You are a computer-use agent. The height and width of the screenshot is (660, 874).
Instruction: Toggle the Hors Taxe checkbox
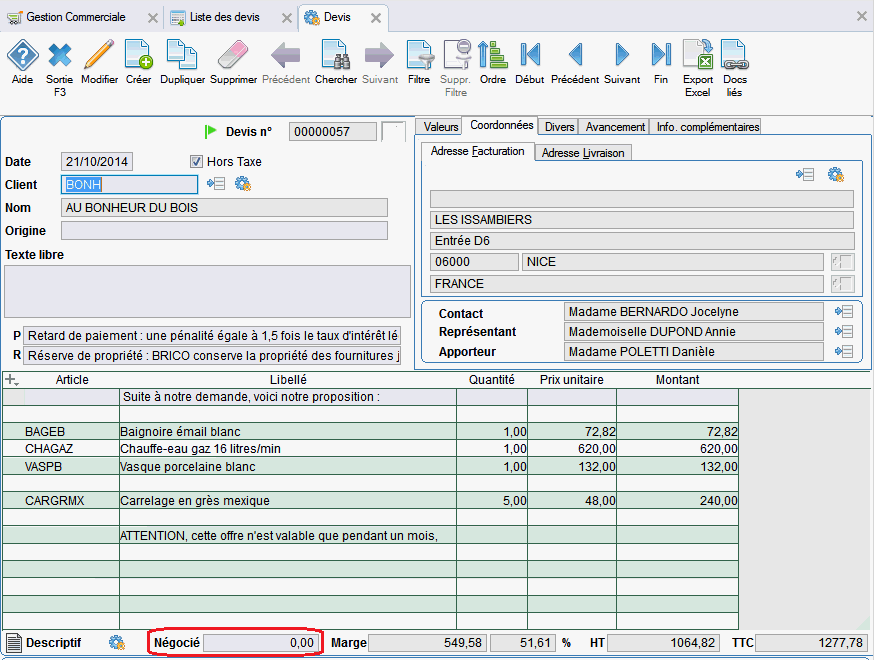click(196, 162)
